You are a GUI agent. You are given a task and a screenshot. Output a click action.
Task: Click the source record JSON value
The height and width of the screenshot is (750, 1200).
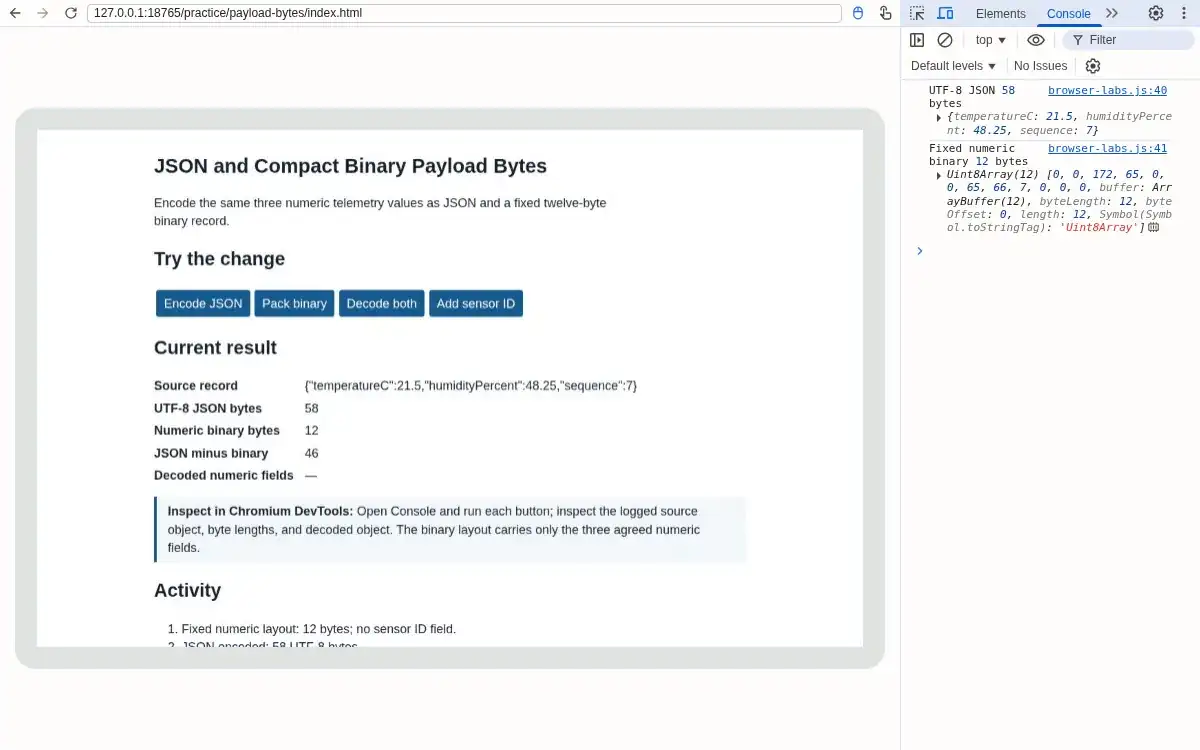tap(470, 386)
